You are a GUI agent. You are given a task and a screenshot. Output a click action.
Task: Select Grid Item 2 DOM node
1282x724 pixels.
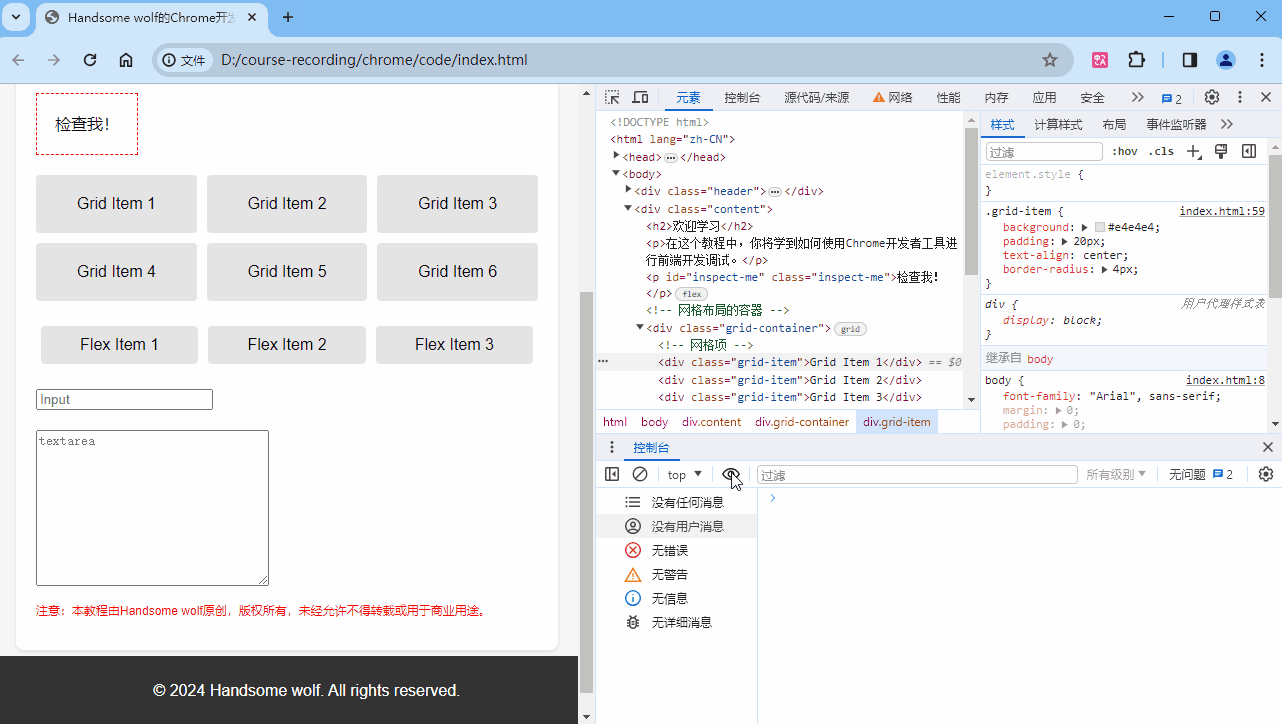[789, 380]
